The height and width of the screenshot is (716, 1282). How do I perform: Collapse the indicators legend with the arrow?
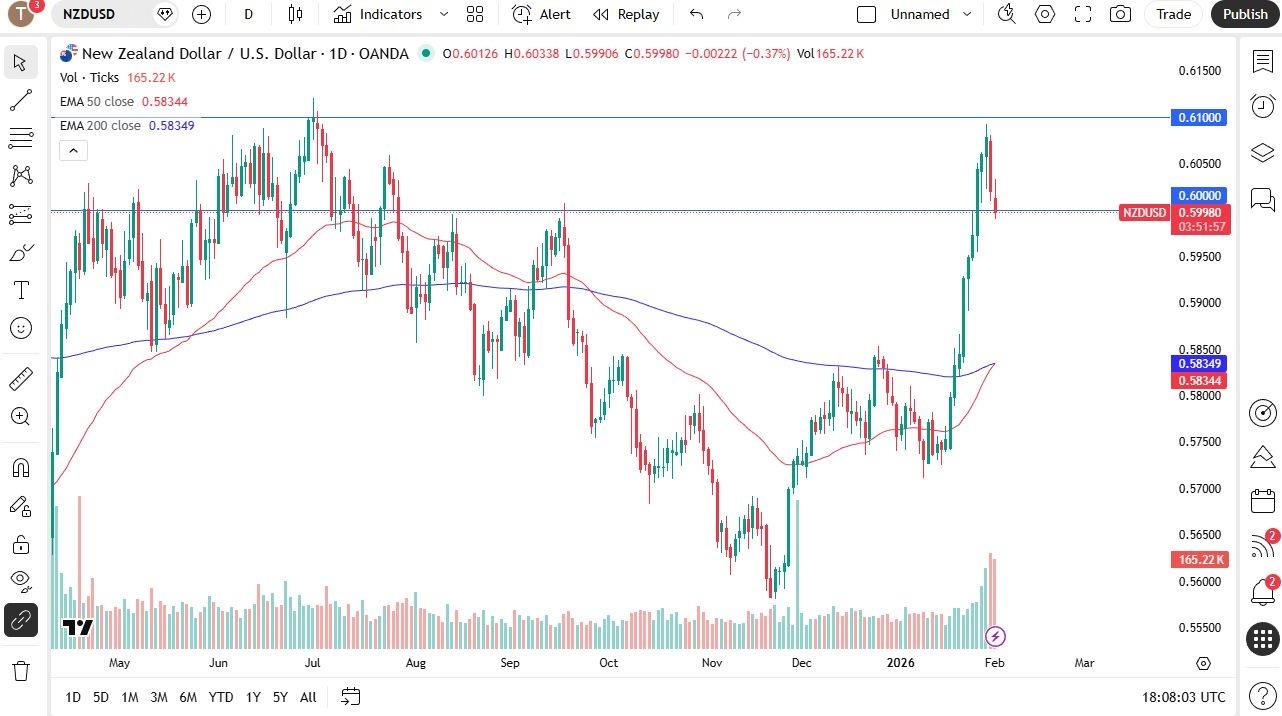tap(73, 150)
